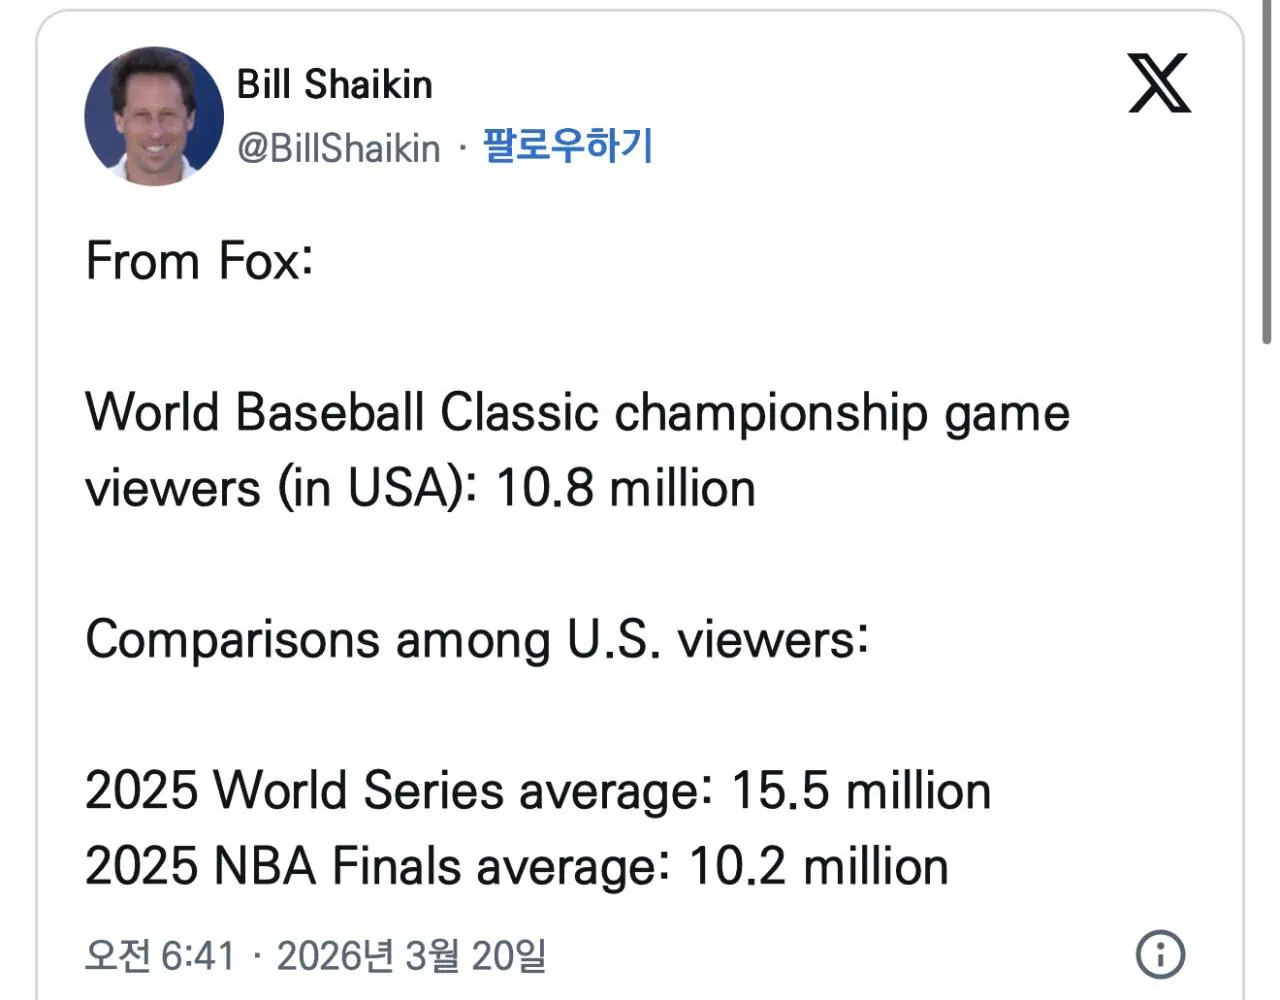The height and width of the screenshot is (1000, 1280).
Task: Click the X logo icon
Action: tap(1159, 83)
